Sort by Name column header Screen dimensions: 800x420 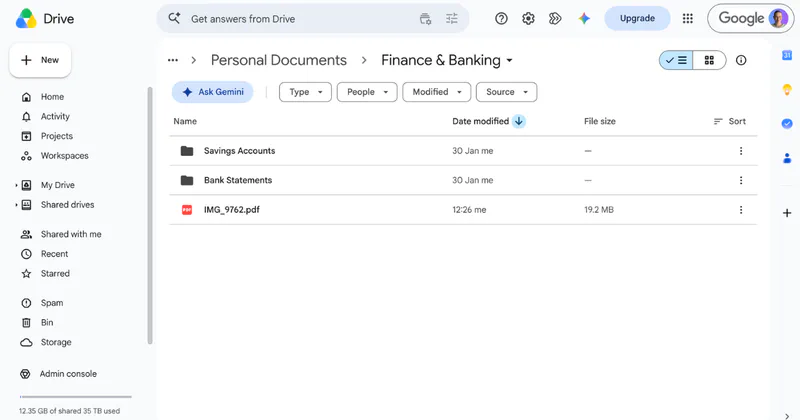(x=185, y=121)
